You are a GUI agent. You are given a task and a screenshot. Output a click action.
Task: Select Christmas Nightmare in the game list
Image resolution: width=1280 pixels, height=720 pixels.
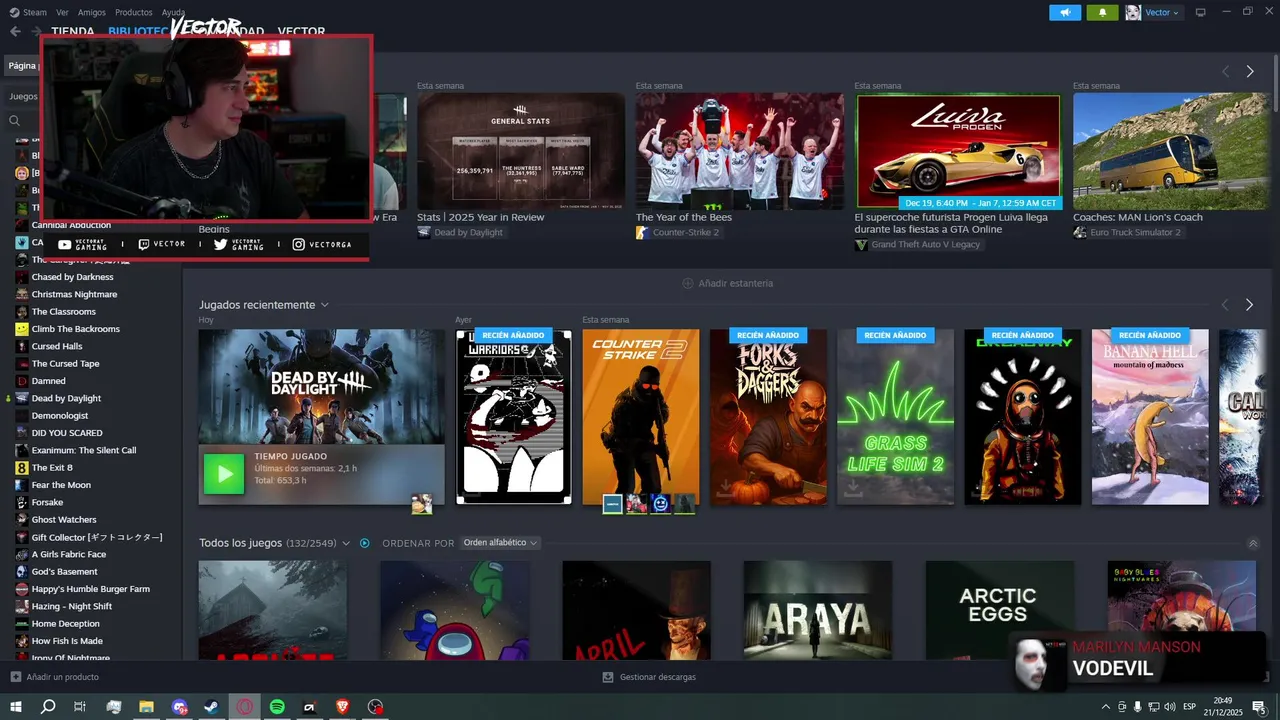(x=74, y=295)
